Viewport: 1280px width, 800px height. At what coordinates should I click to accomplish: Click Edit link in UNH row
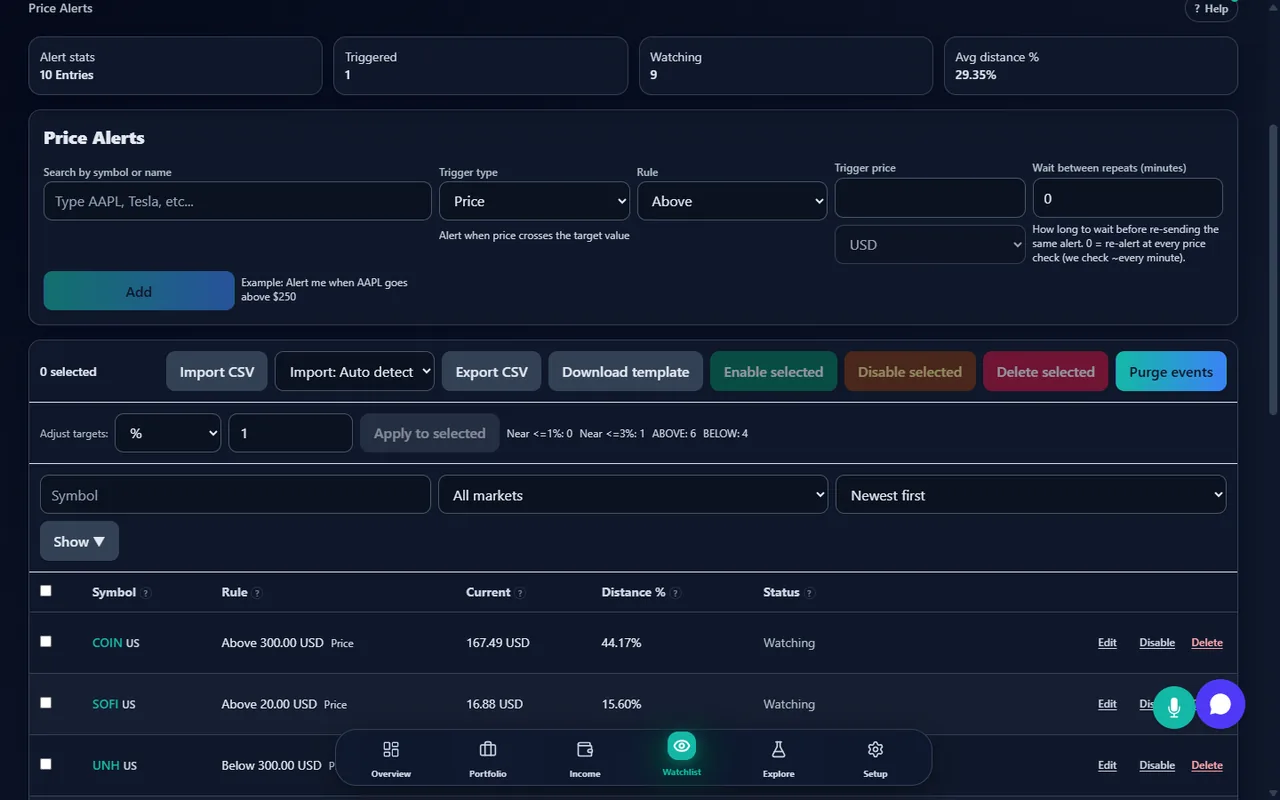(1107, 765)
